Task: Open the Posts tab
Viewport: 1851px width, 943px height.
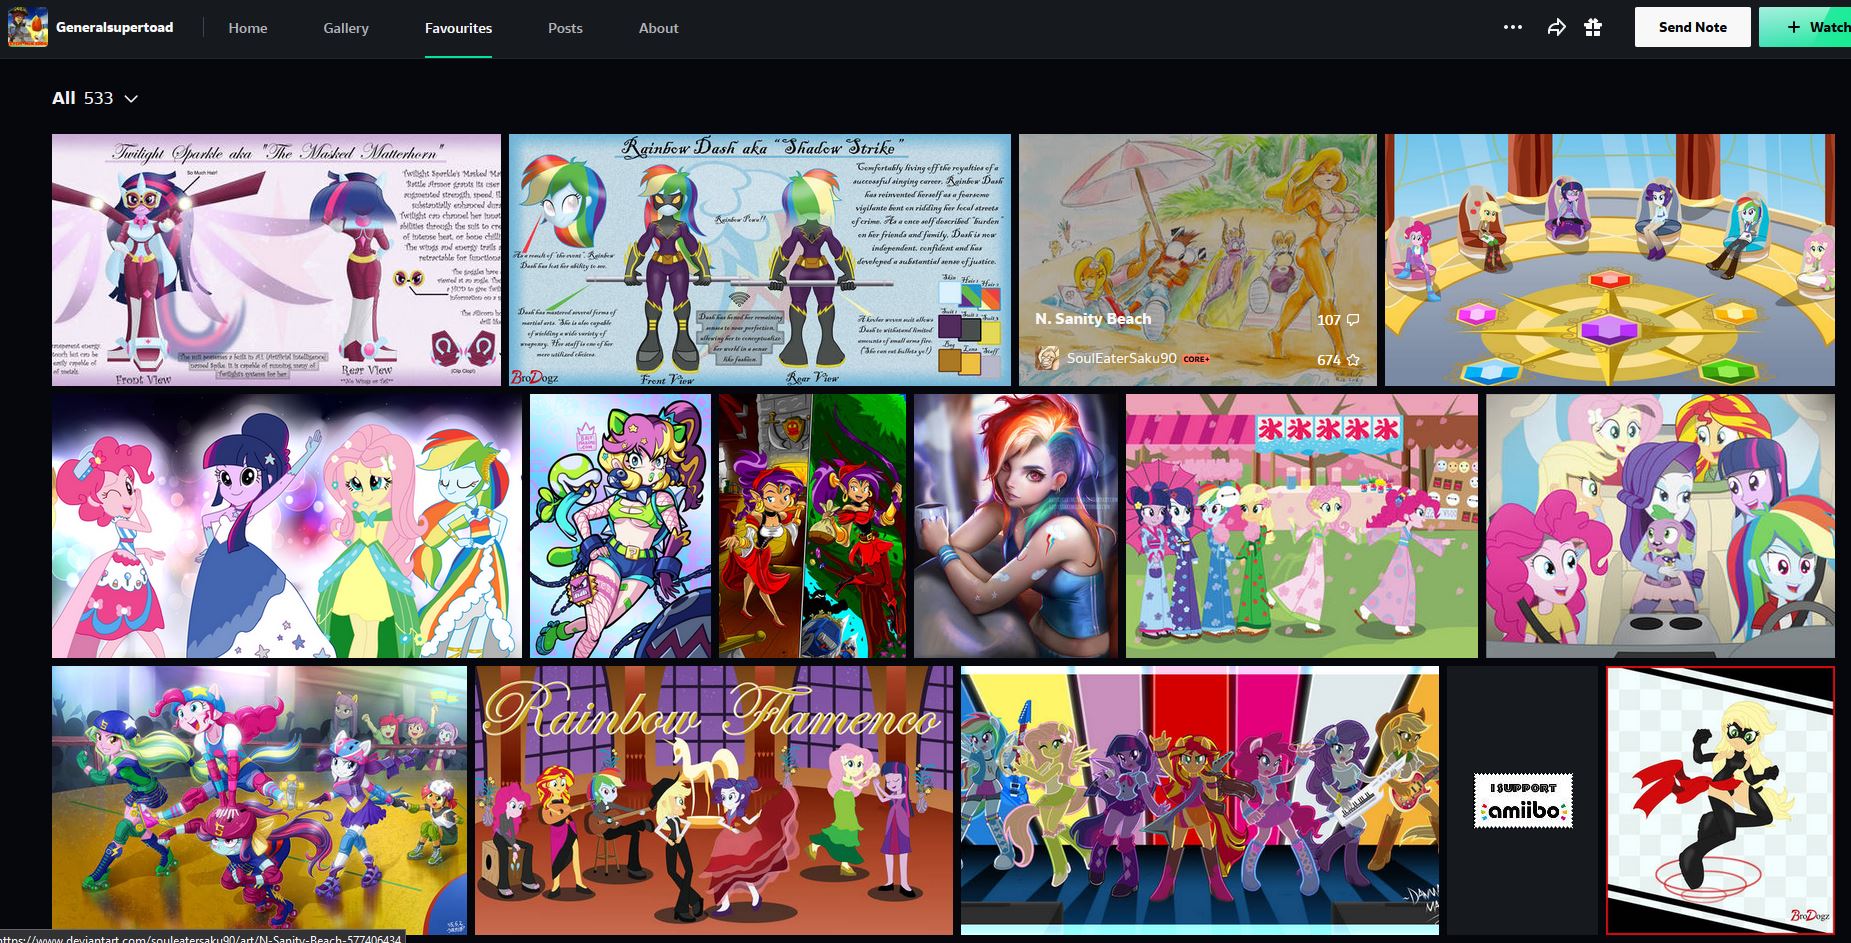Action: tap(565, 28)
